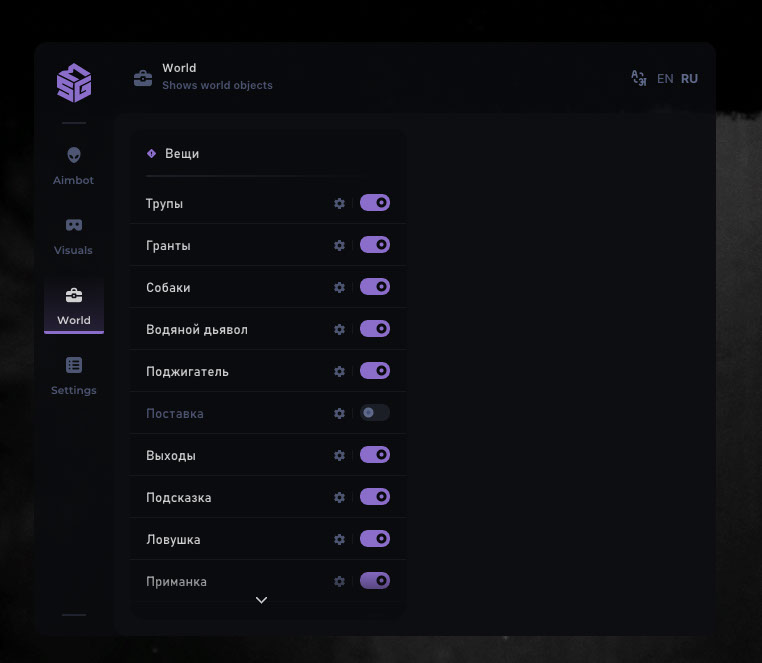762x663 pixels.
Task: Switch language to EN
Action: click(x=665, y=79)
